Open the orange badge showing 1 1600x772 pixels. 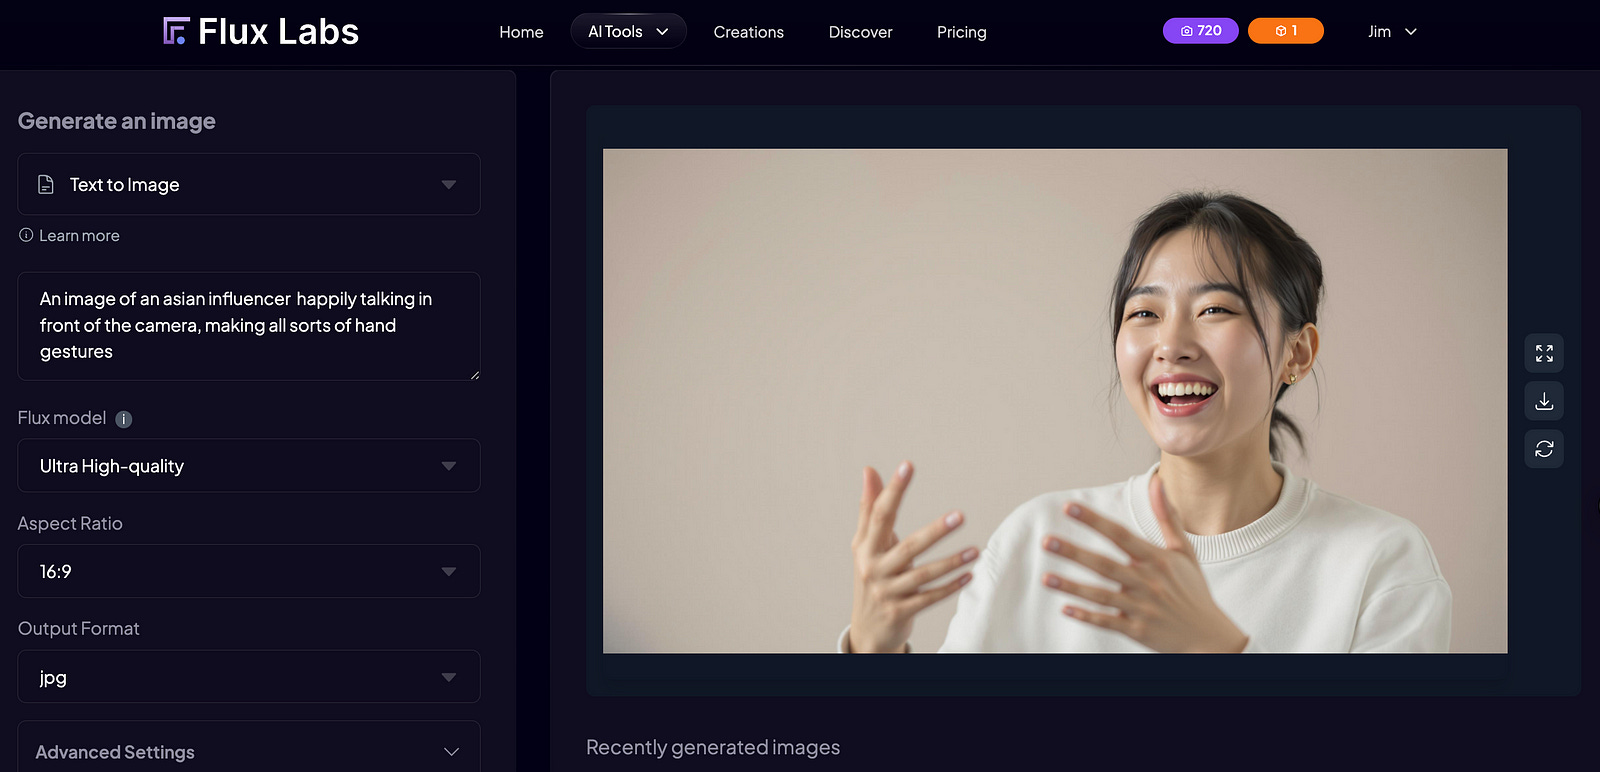point(1285,31)
